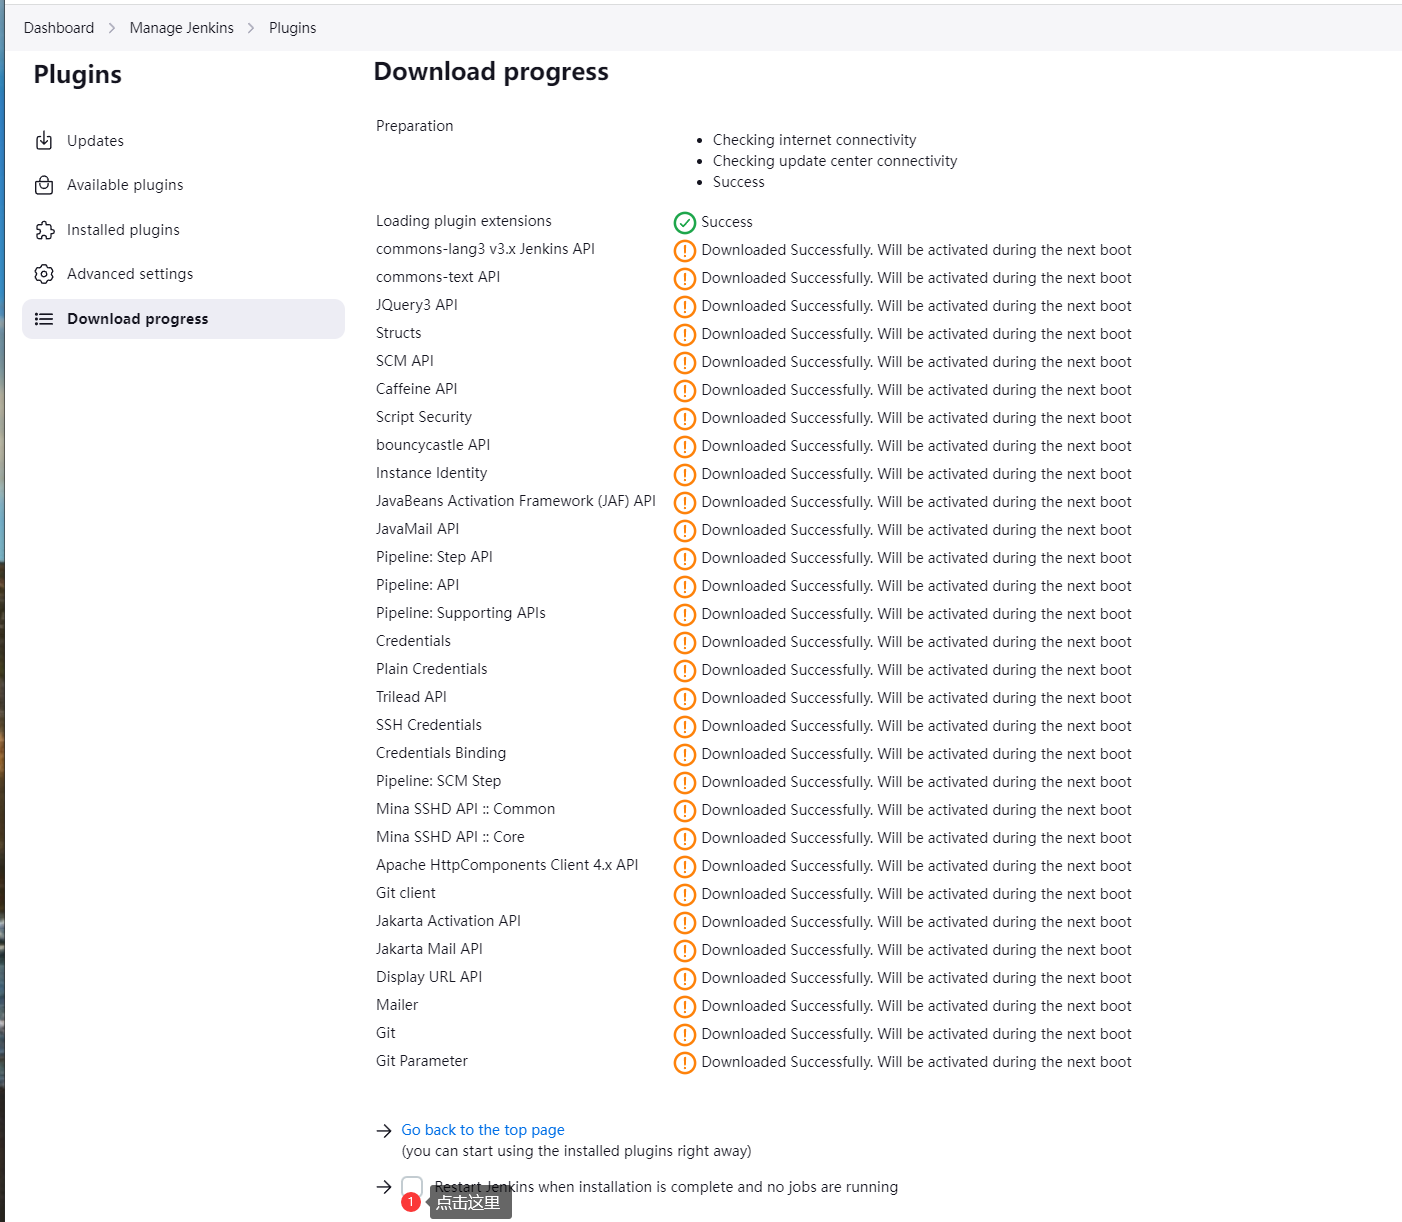Click the Pipeline: API row name
This screenshot has height=1222, width=1402.
click(418, 585)
